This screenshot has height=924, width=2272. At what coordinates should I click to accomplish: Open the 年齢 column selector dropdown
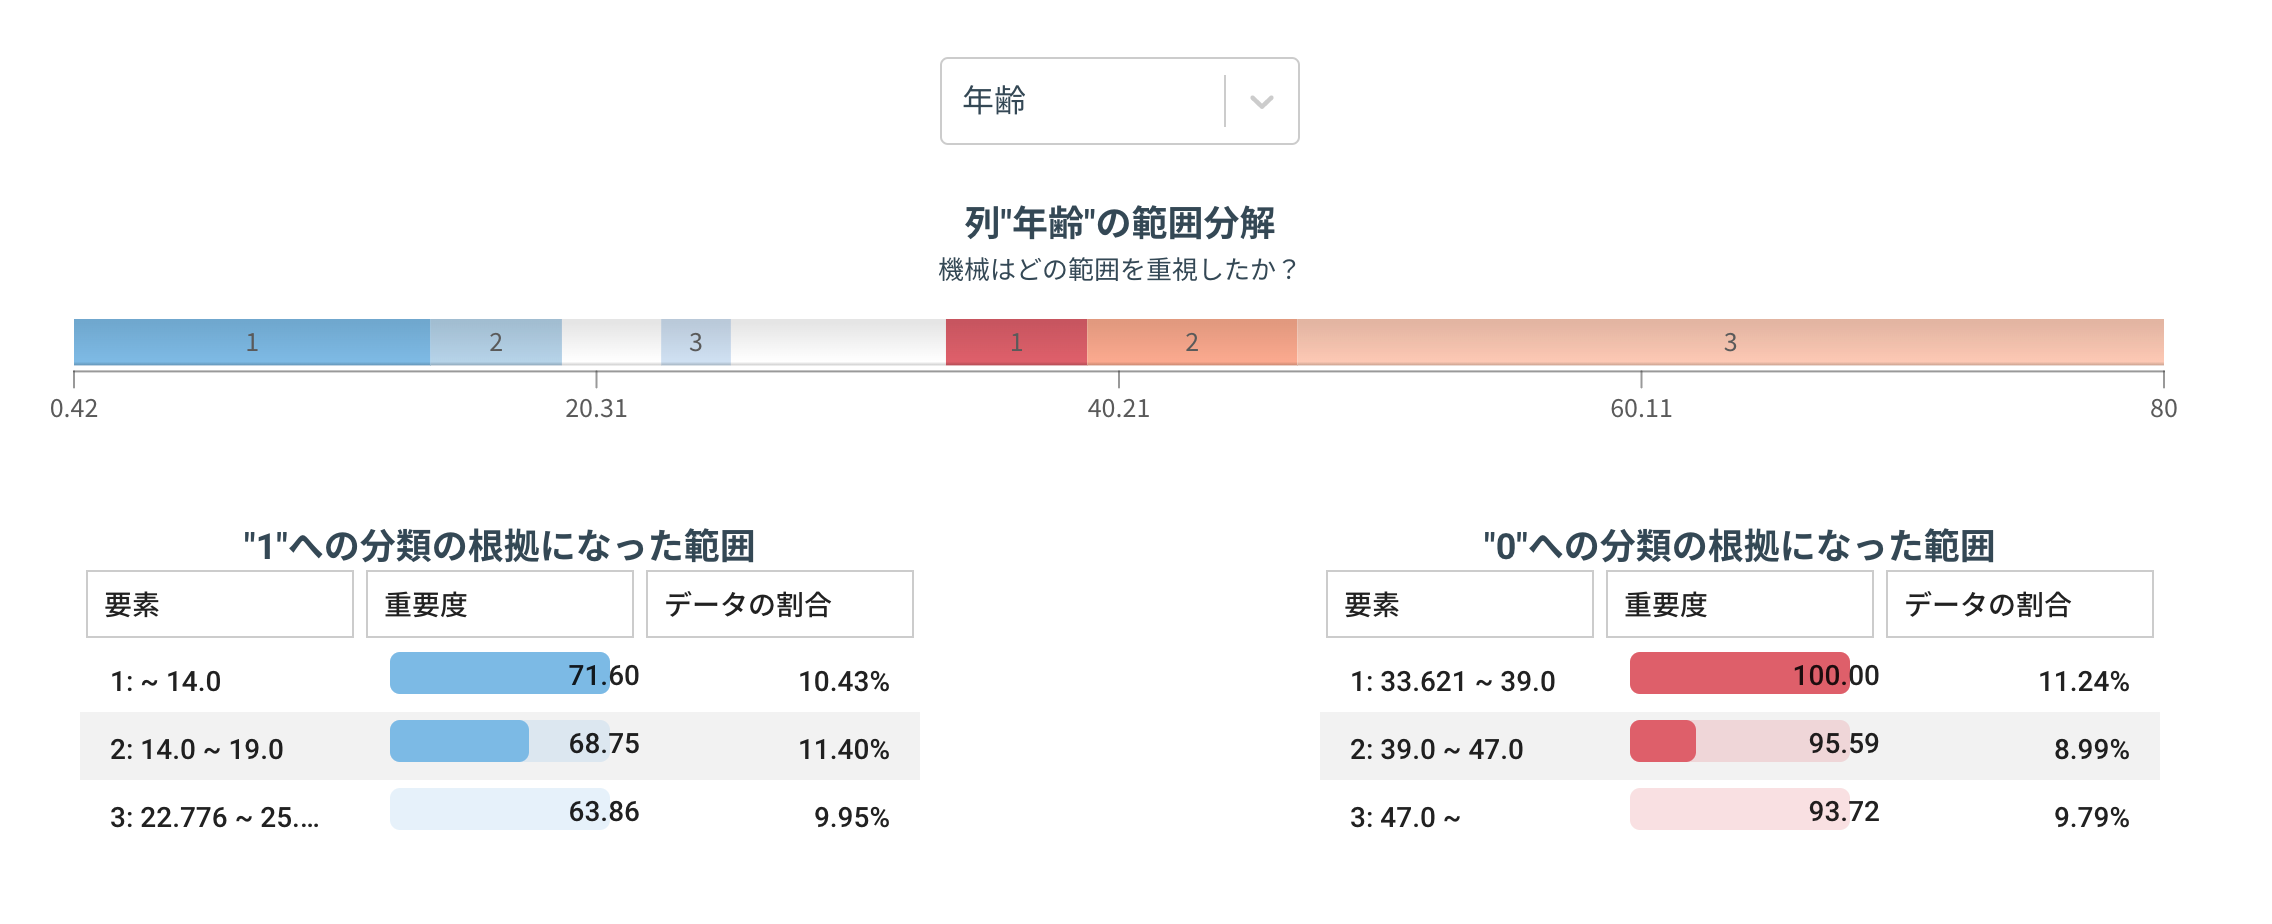pyautogui.click(x=1090, y=100)
